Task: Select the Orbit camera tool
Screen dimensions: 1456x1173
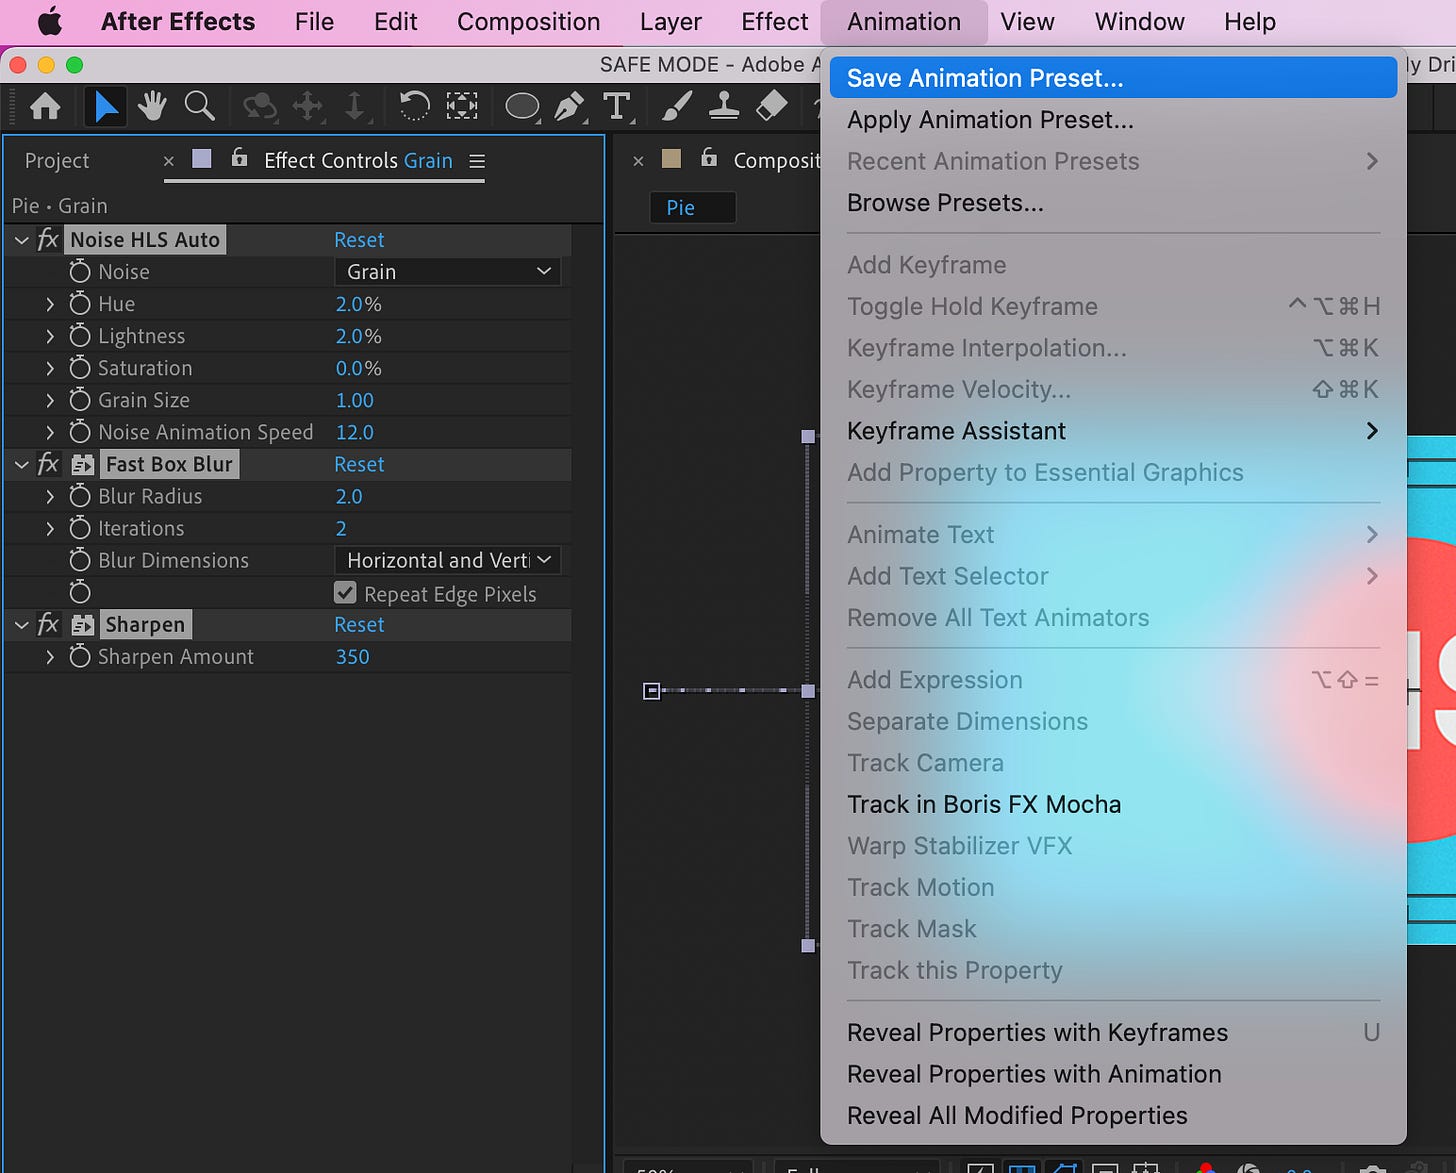Action: tap(260, 106)
